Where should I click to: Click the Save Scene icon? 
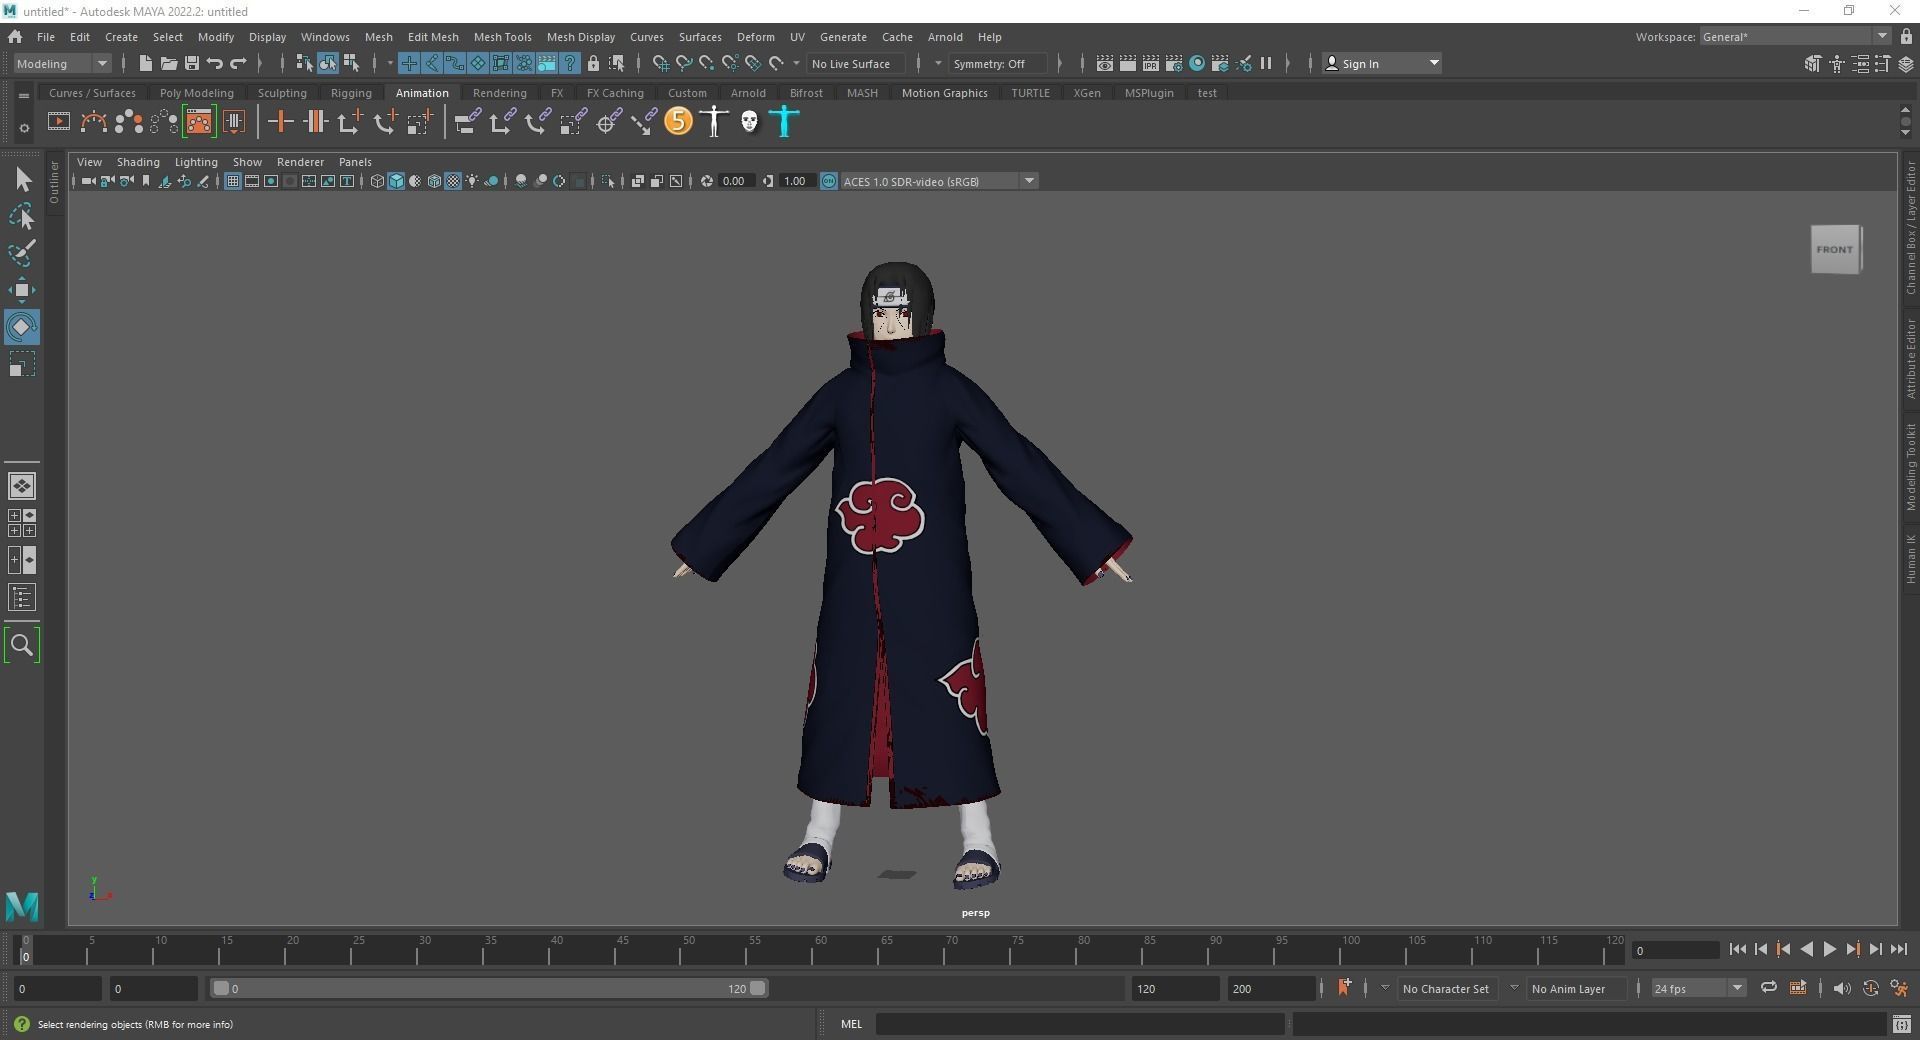coord(191,63)
